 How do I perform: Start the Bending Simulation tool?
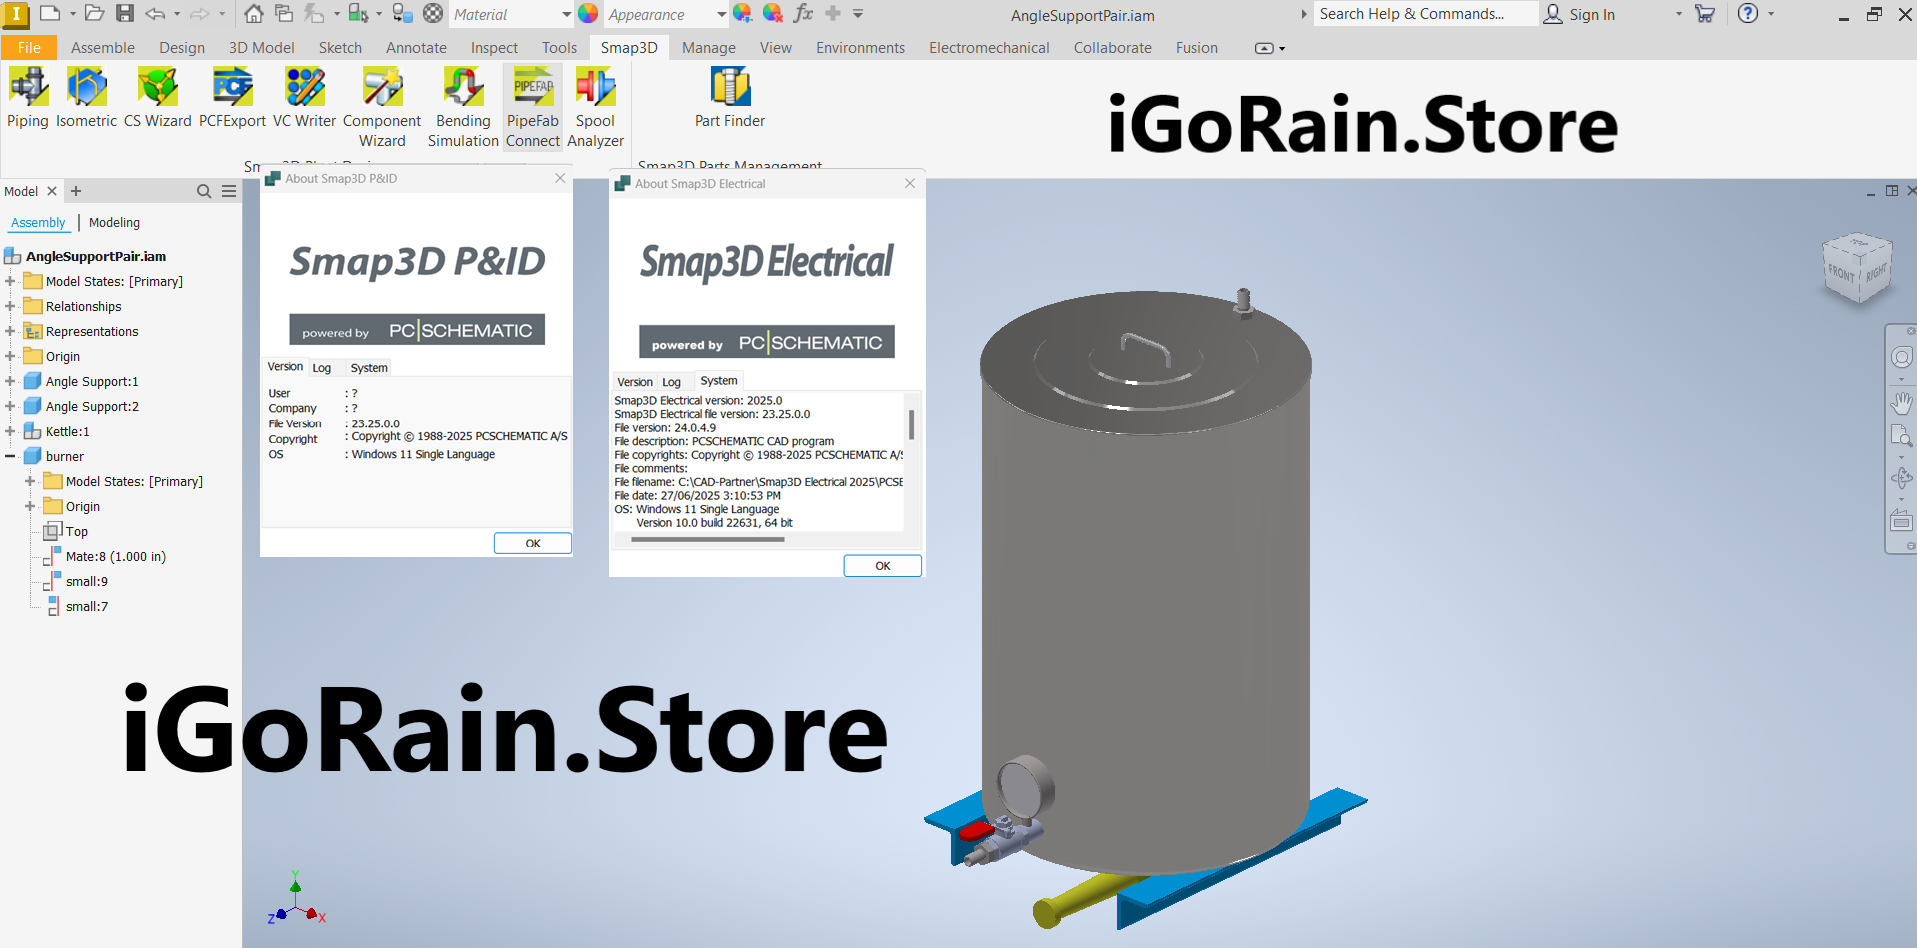coord(463,107)
